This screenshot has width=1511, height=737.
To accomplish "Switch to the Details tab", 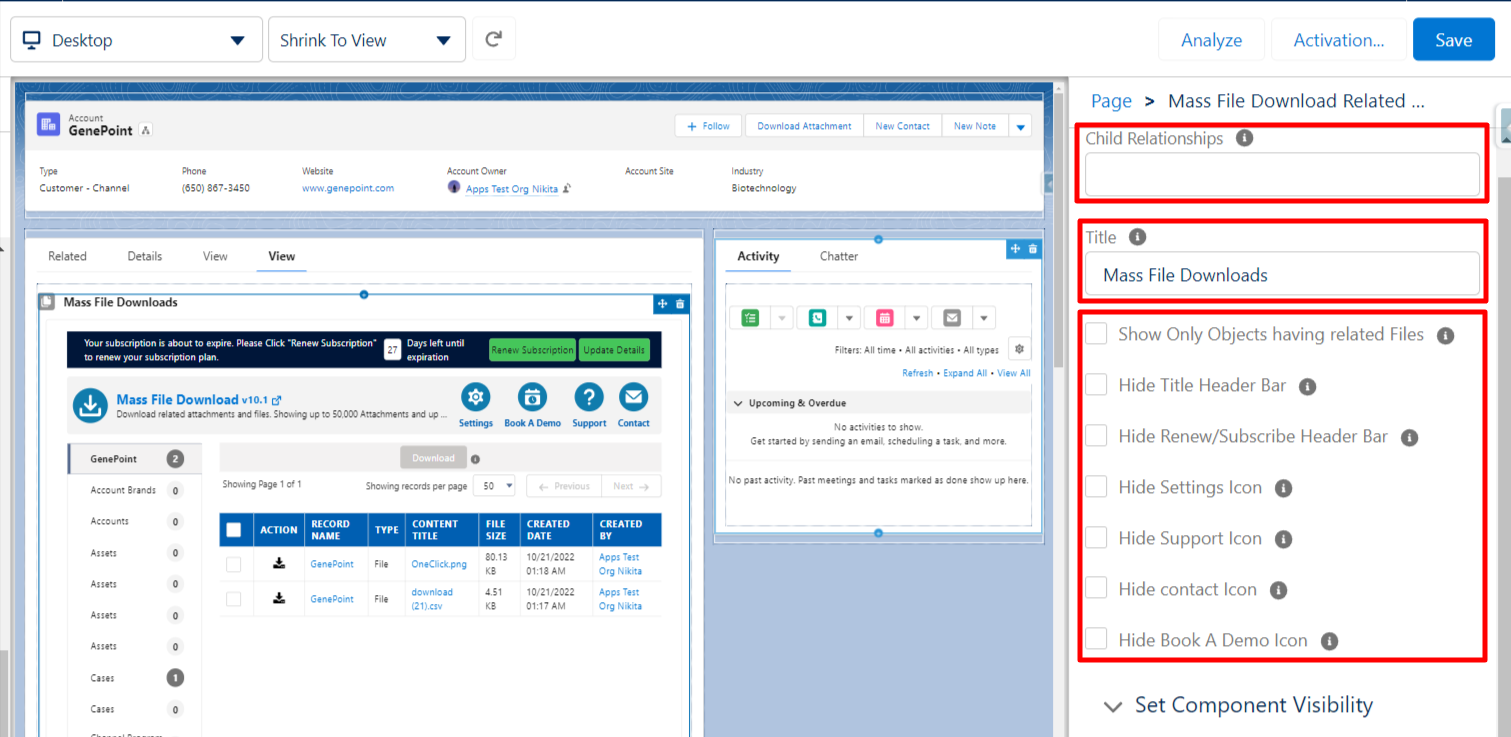I will click(x=145, y=256).
